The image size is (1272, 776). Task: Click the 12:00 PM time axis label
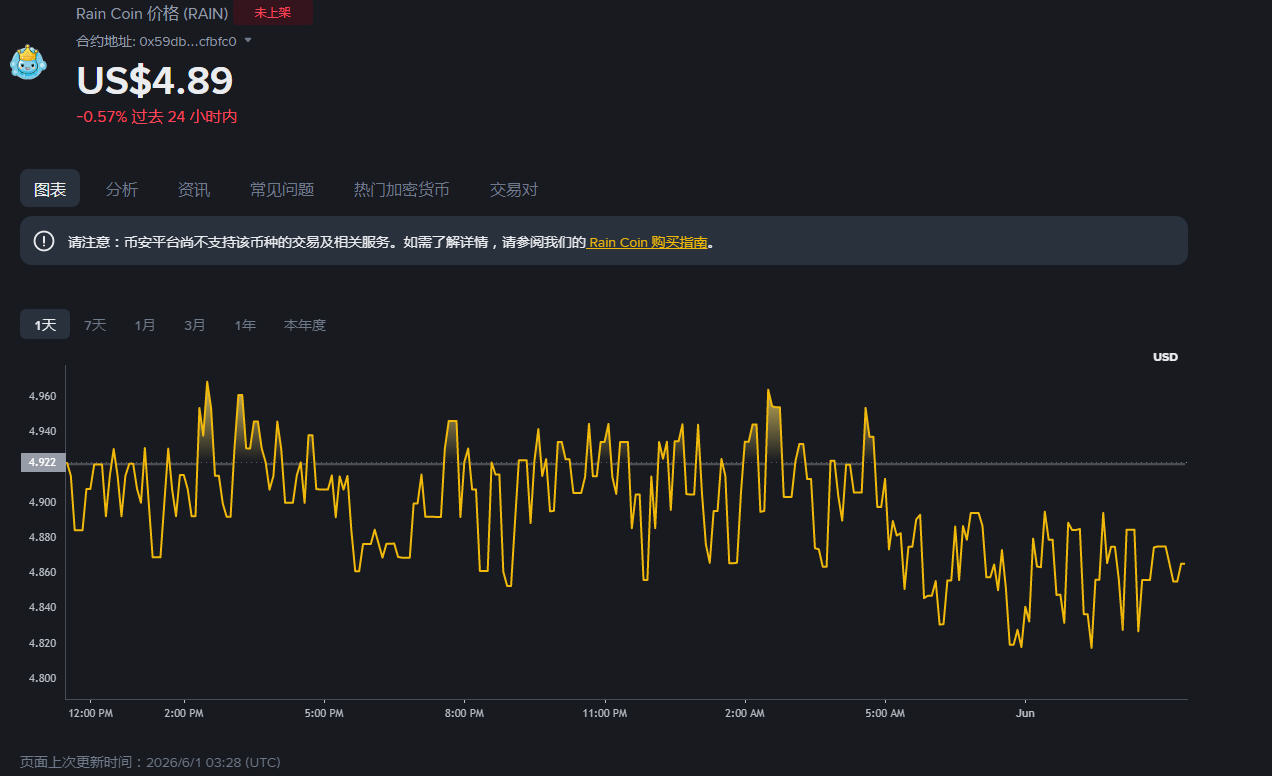coord(90,713)
